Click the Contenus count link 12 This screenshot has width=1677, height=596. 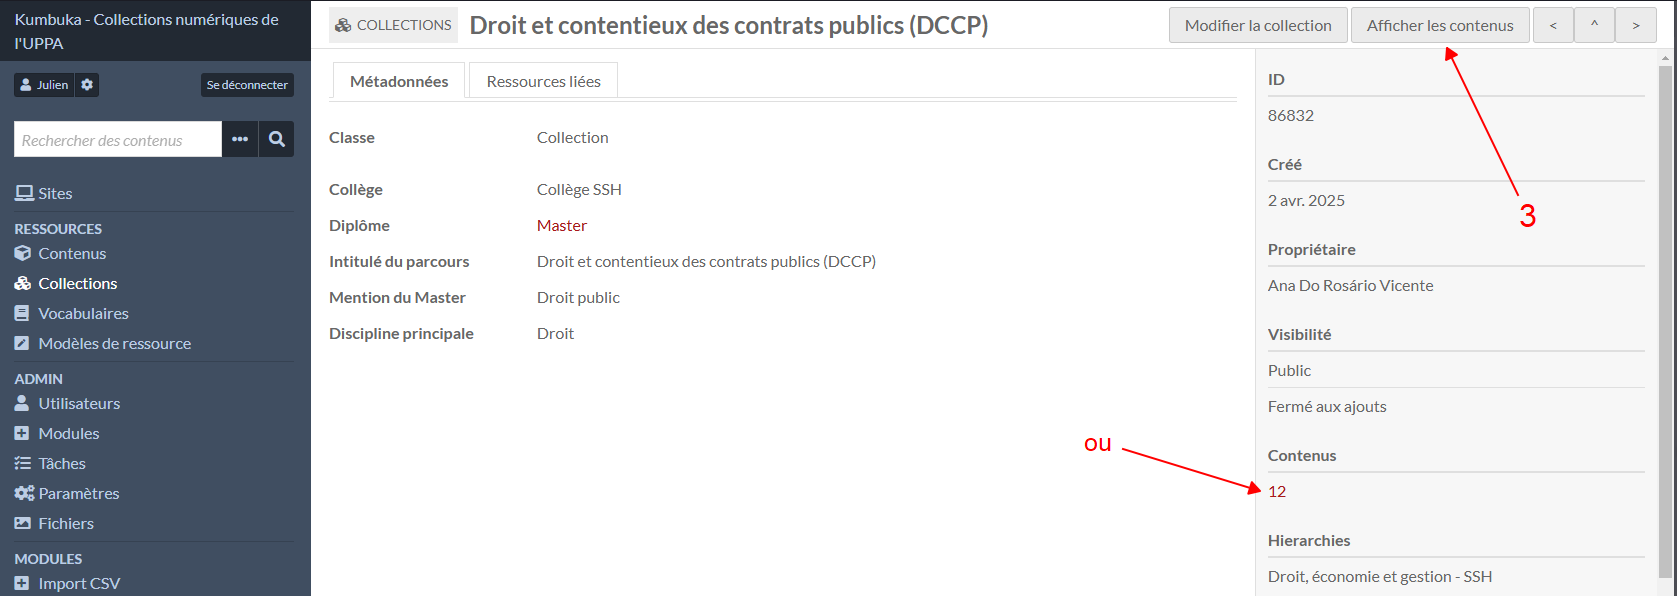1277,492
